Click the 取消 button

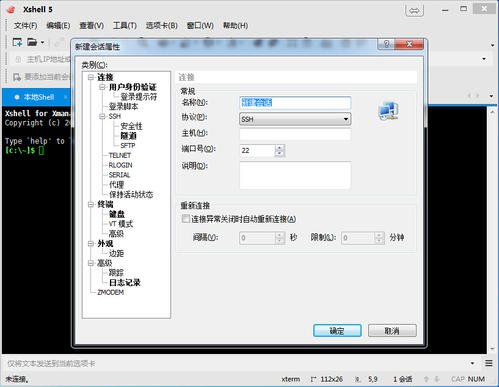(x=392, y=331)
